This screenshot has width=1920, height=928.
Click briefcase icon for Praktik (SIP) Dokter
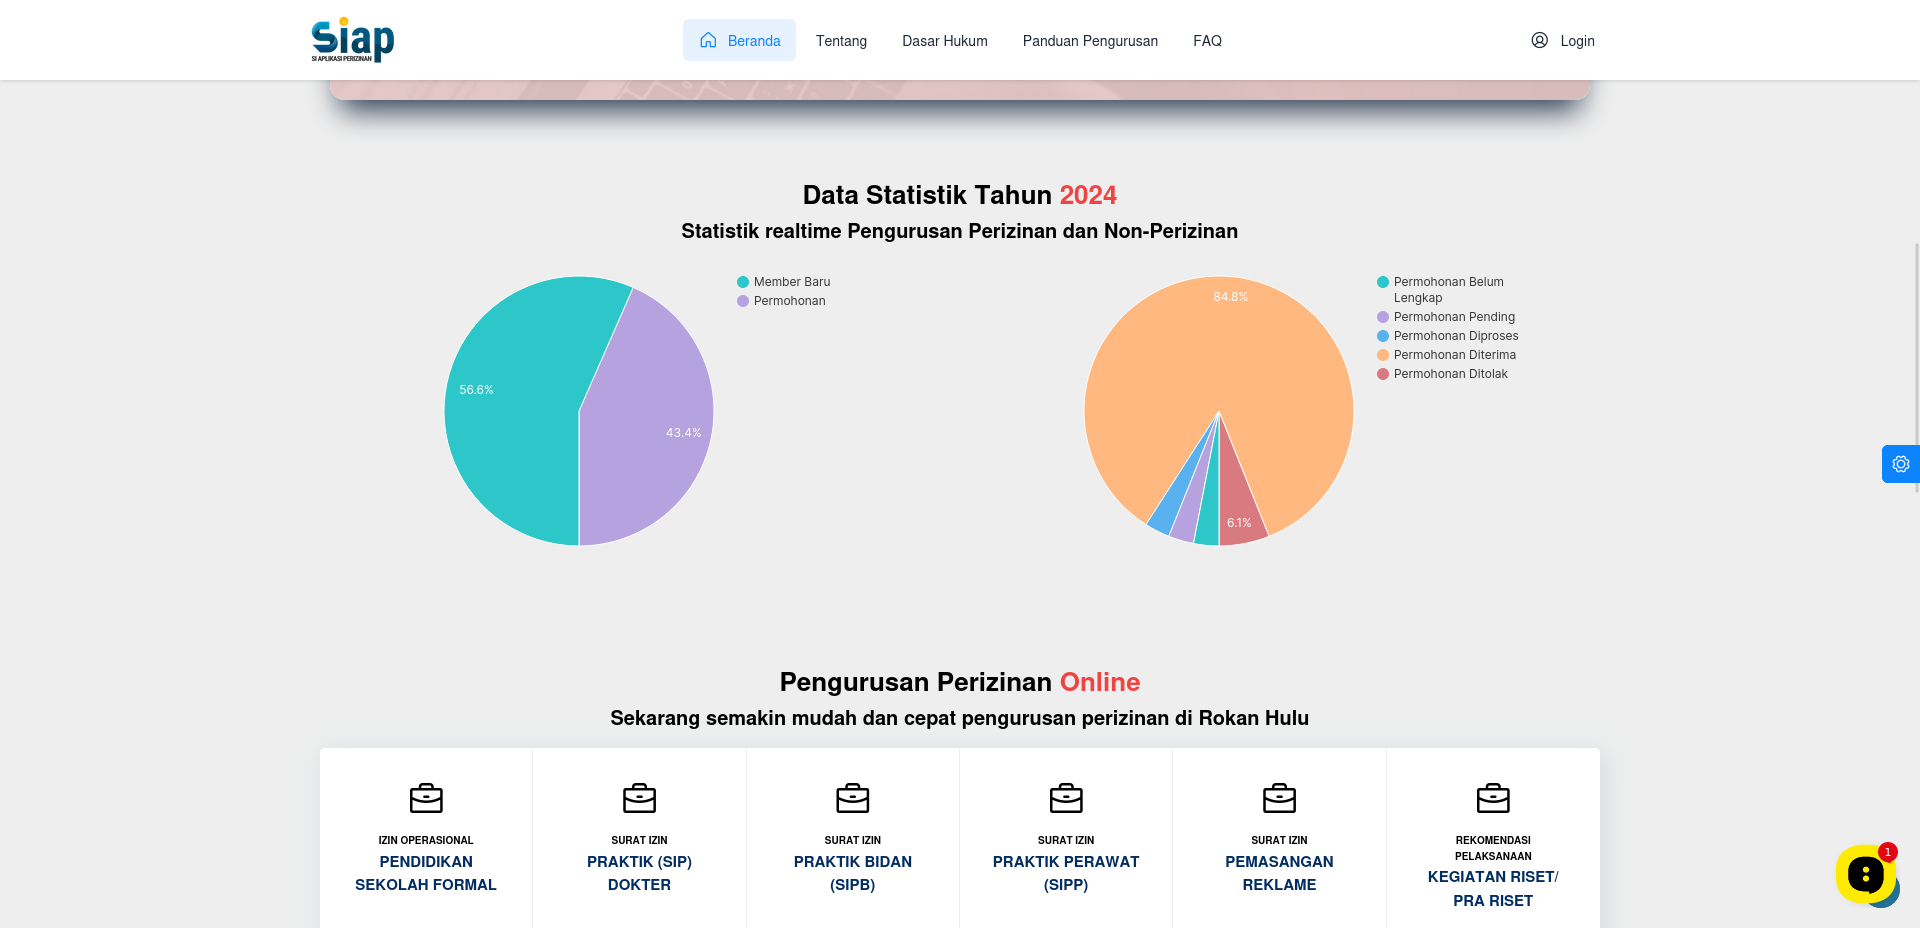[639, 798]
